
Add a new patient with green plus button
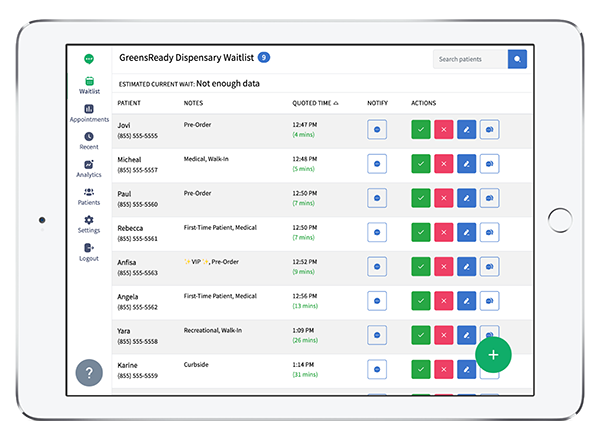(493, 355)
